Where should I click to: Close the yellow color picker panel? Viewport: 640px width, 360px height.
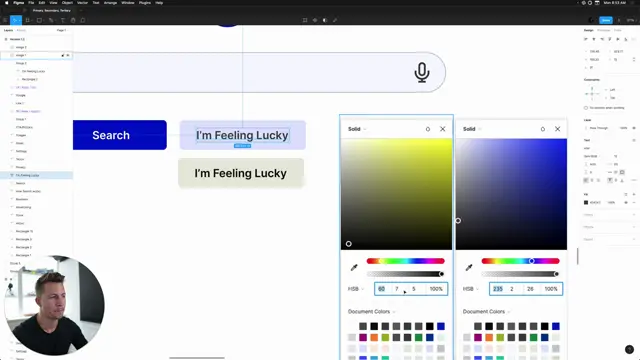click(x=442, y=129)
